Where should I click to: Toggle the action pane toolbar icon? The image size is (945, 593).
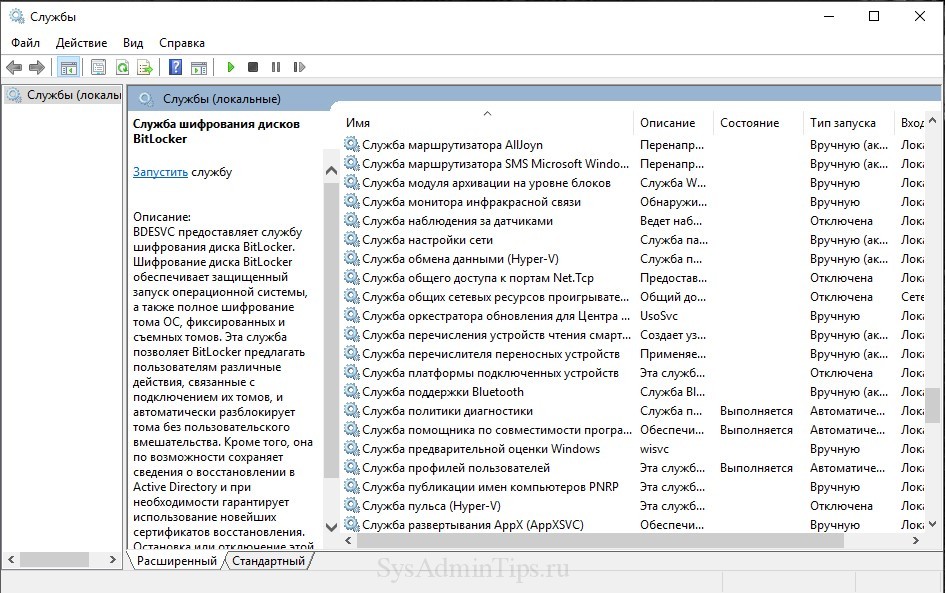pyautogui.click(x=199, y=67)
